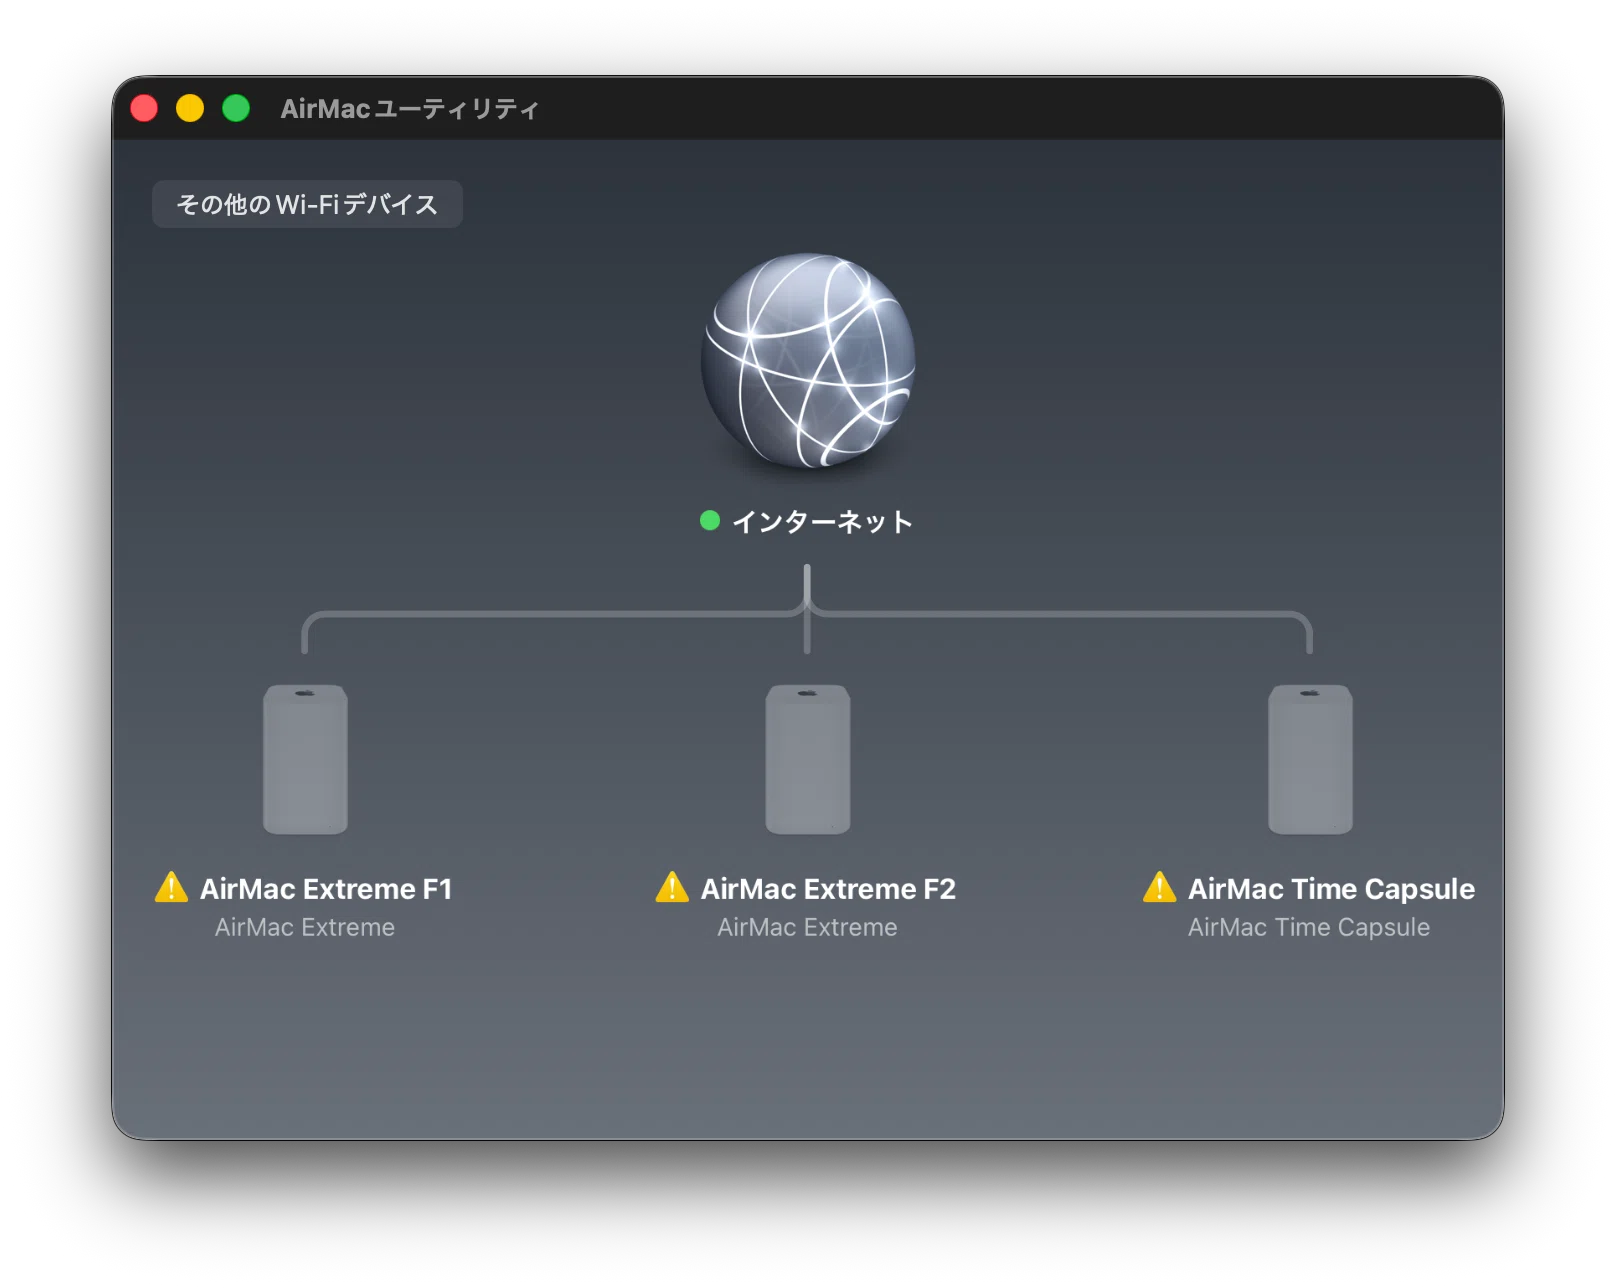Click the gray AirMac Time Capsule subtitle
The image size is (1616, 1288).
click(x=1309, y=927)
